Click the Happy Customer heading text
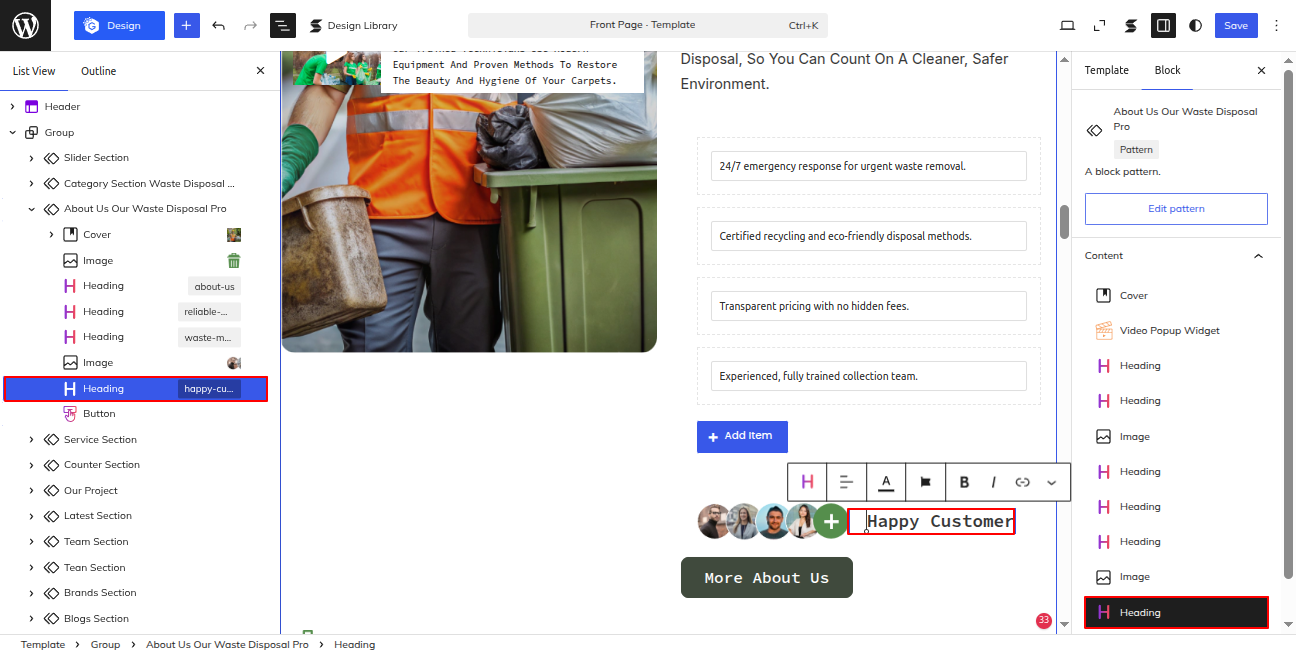Image resolution: width=1296 pixels, height=654 pixels. point(940,521)
